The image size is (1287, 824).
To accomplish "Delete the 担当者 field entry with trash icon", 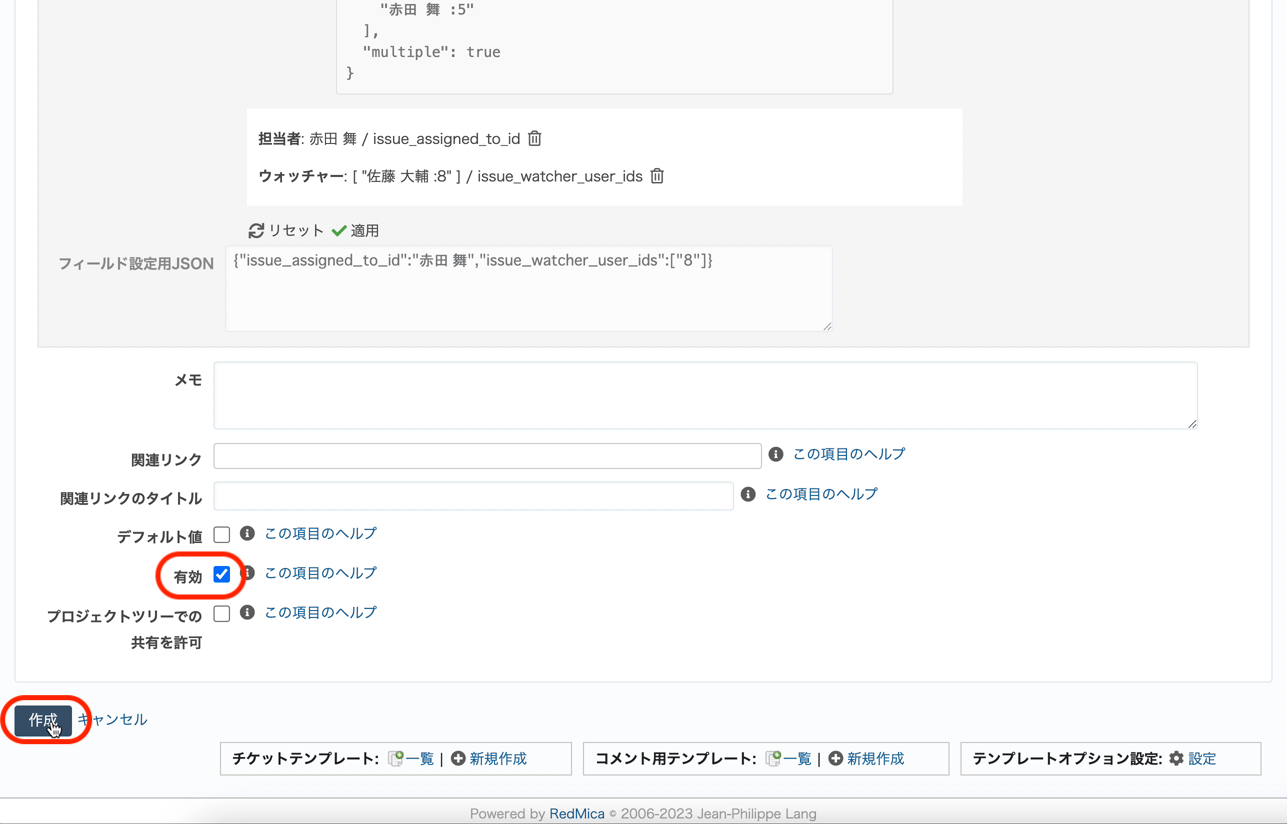I will tap(535, 138).
